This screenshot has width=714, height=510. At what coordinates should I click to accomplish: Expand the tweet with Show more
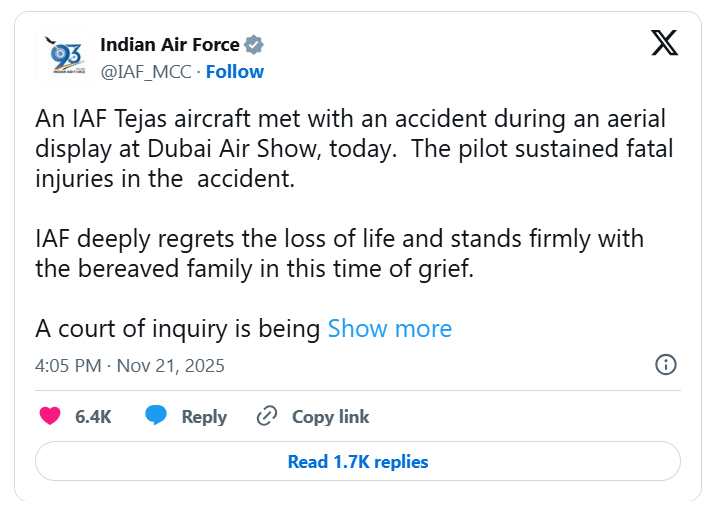coord(390,328)
